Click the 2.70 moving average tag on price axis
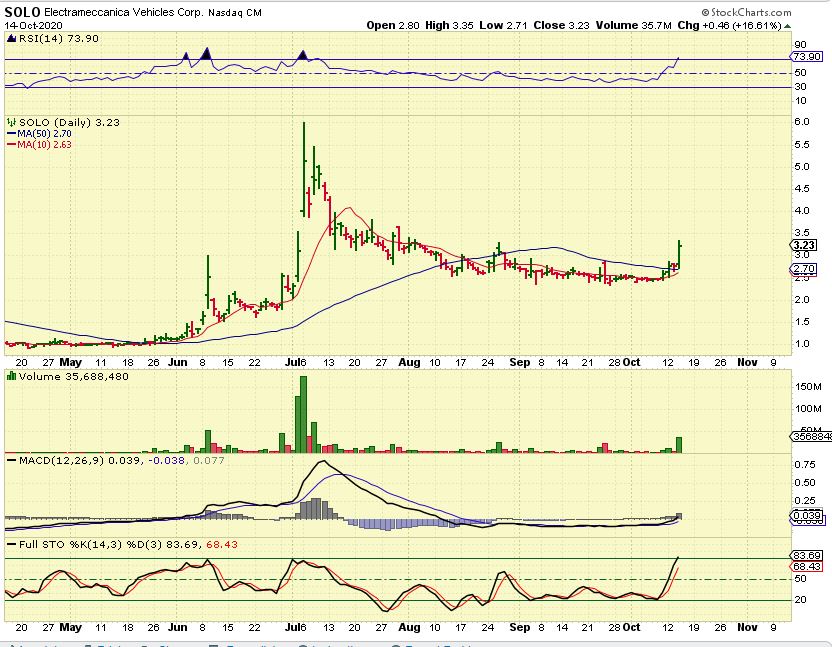832x647 pixels. tap(803, 269)
